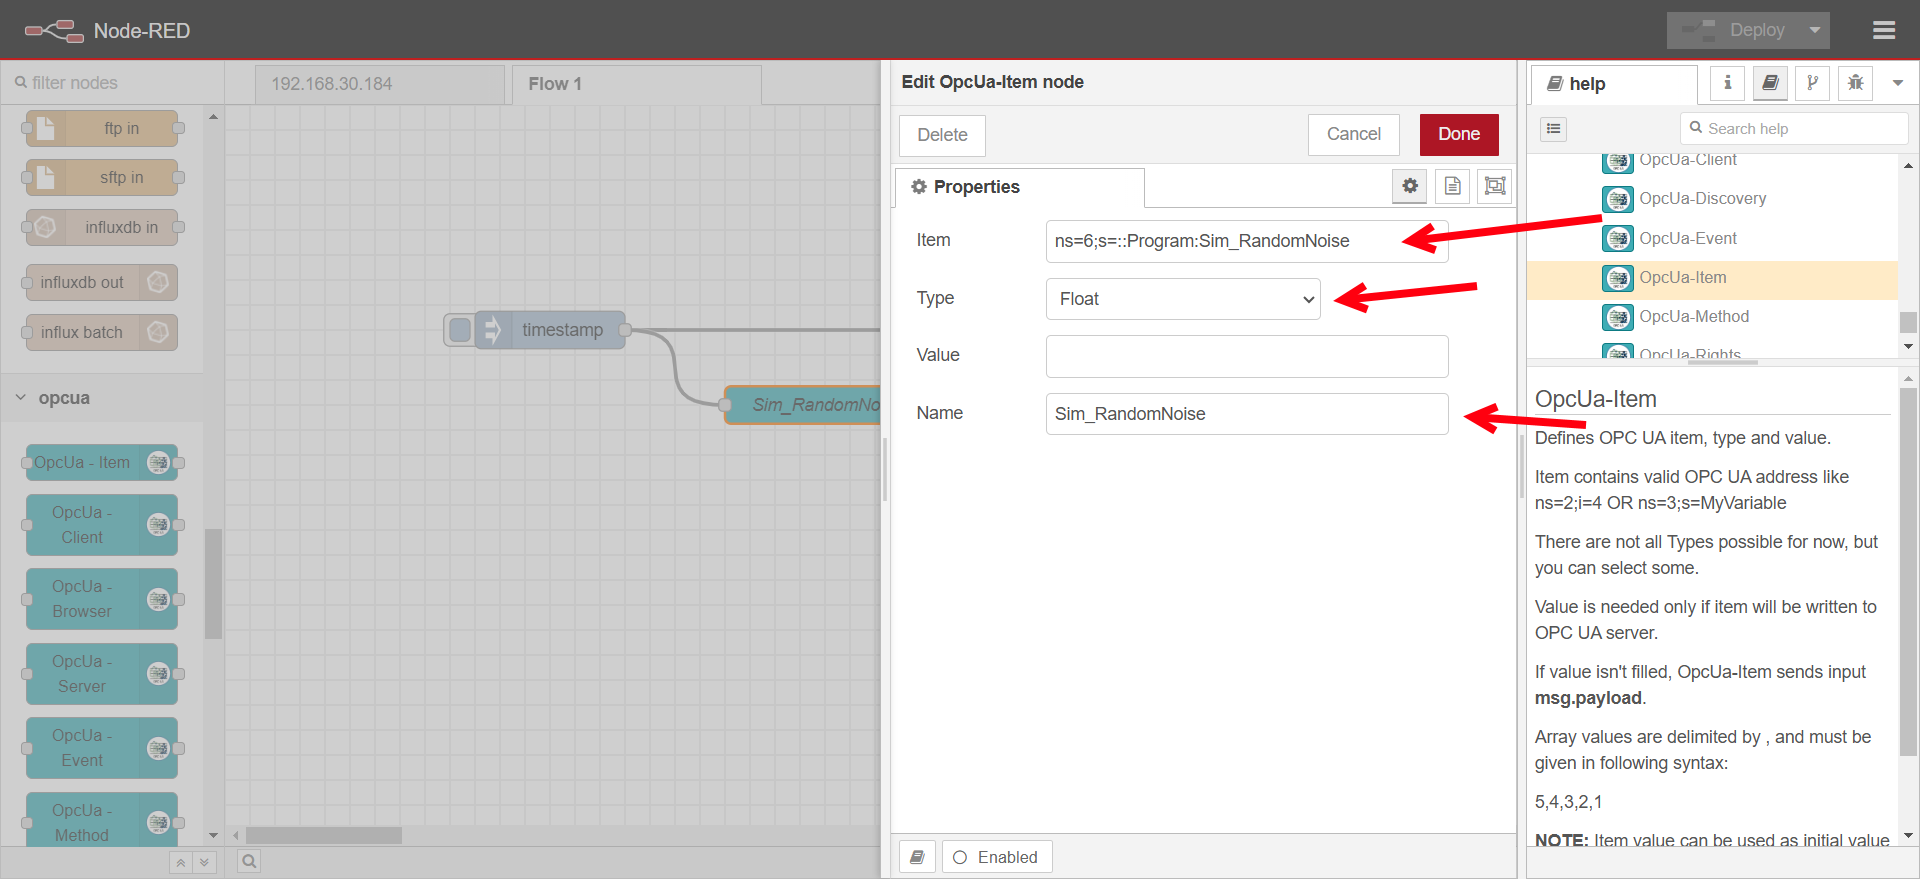Open the node settings gear icon
This screenshot has width=1920, height=879.
(x=1409, y=186)
